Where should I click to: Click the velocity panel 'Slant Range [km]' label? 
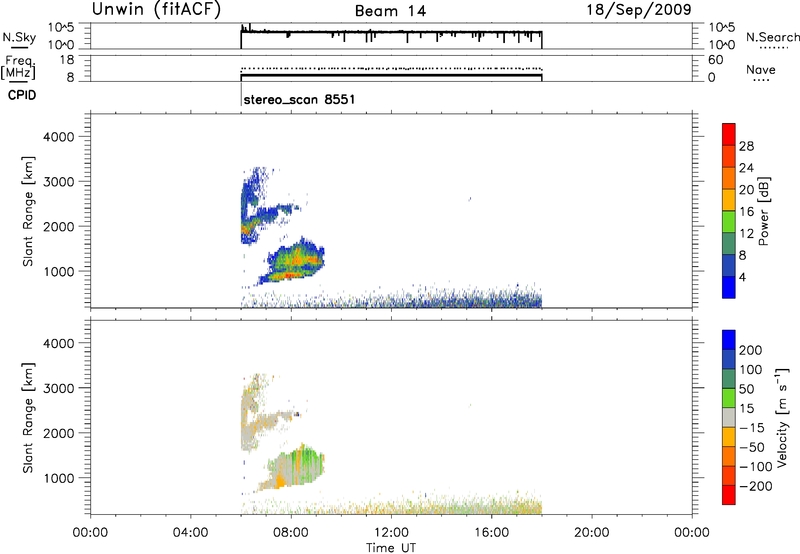coord(28,418)
